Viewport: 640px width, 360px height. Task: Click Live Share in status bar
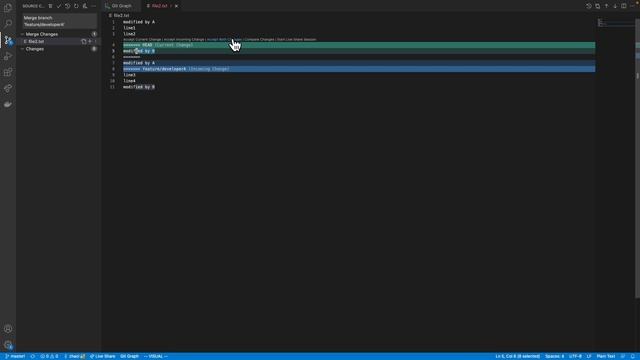pyautogui.click(x=102, y=356)
